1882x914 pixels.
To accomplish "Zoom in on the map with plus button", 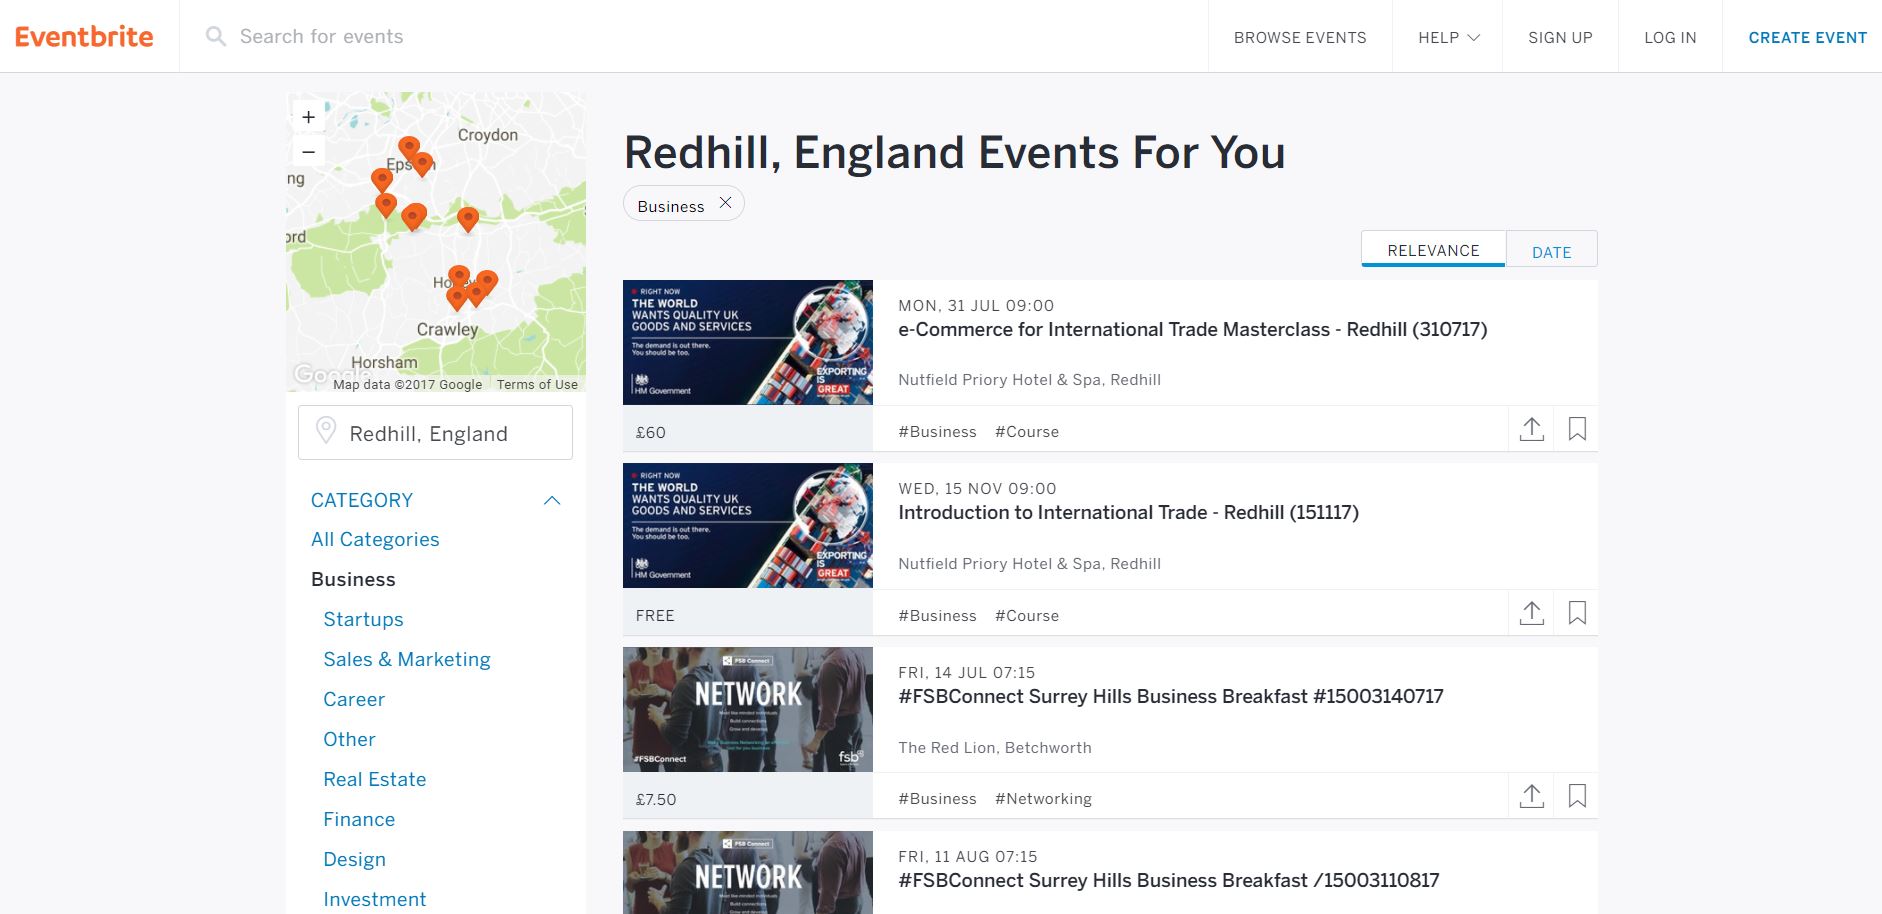I will 308,116.
